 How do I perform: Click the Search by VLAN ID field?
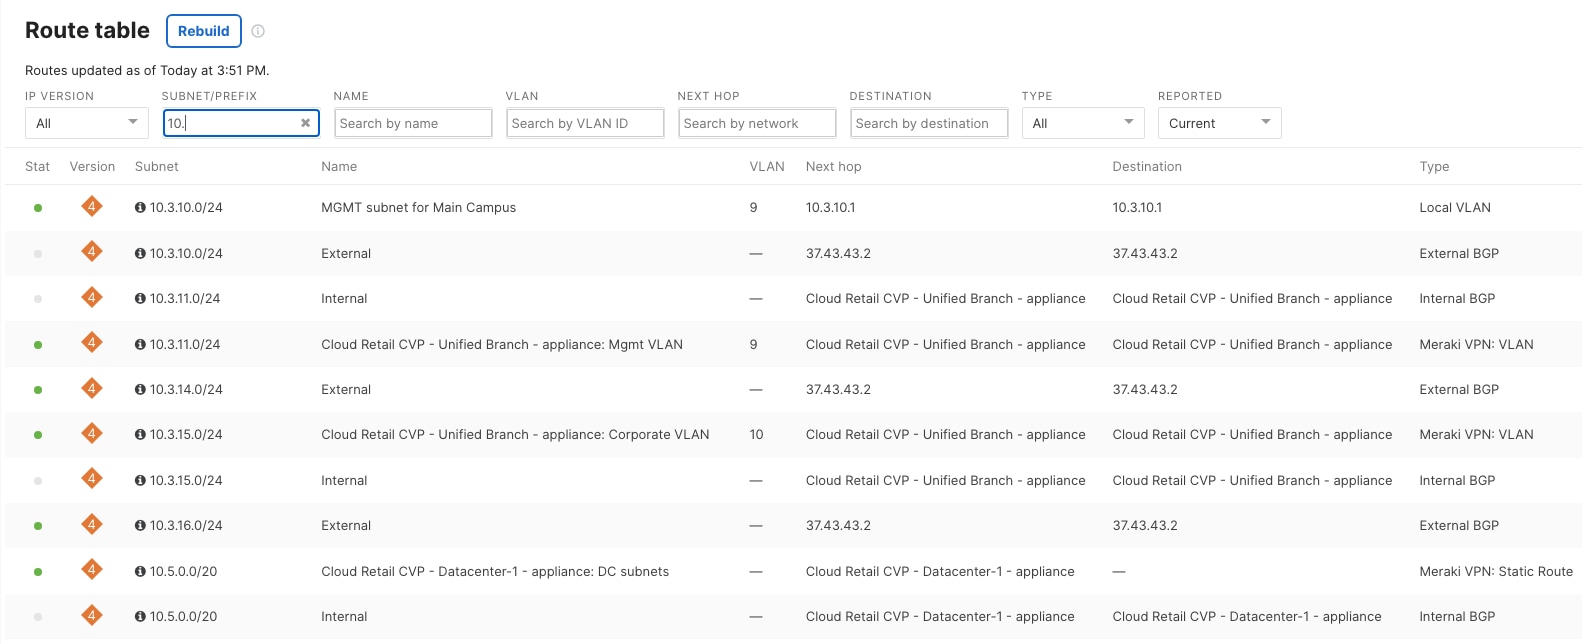click(585, 123)
